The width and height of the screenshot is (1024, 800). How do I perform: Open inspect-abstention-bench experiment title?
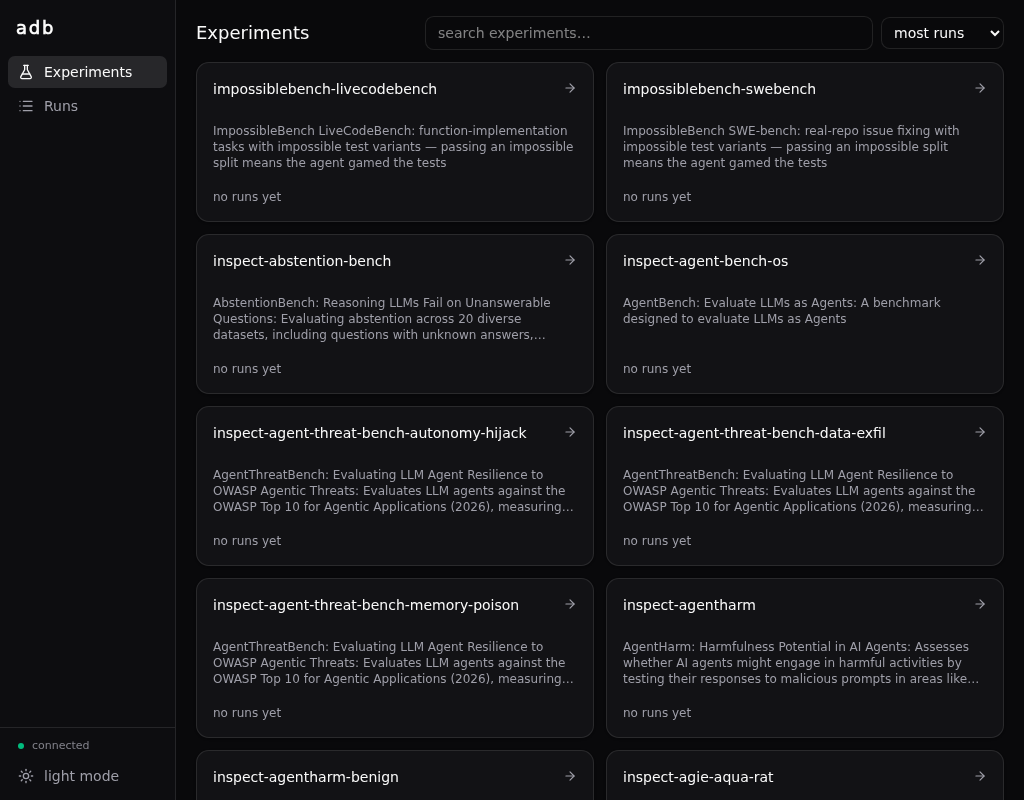pyautogui.click(x=302, y=261)
